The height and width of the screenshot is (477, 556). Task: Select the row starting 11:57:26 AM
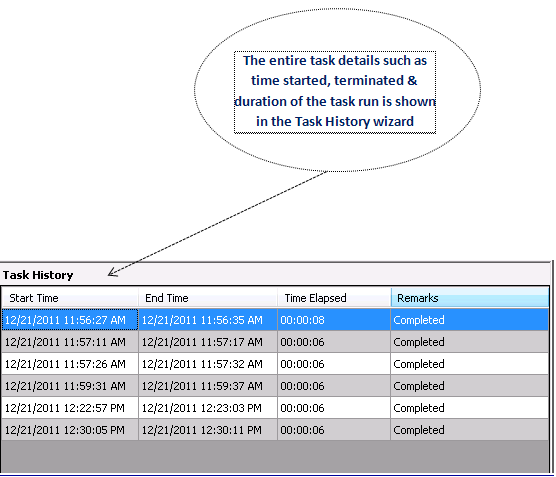pyautogui.click(x=275, y=364)
